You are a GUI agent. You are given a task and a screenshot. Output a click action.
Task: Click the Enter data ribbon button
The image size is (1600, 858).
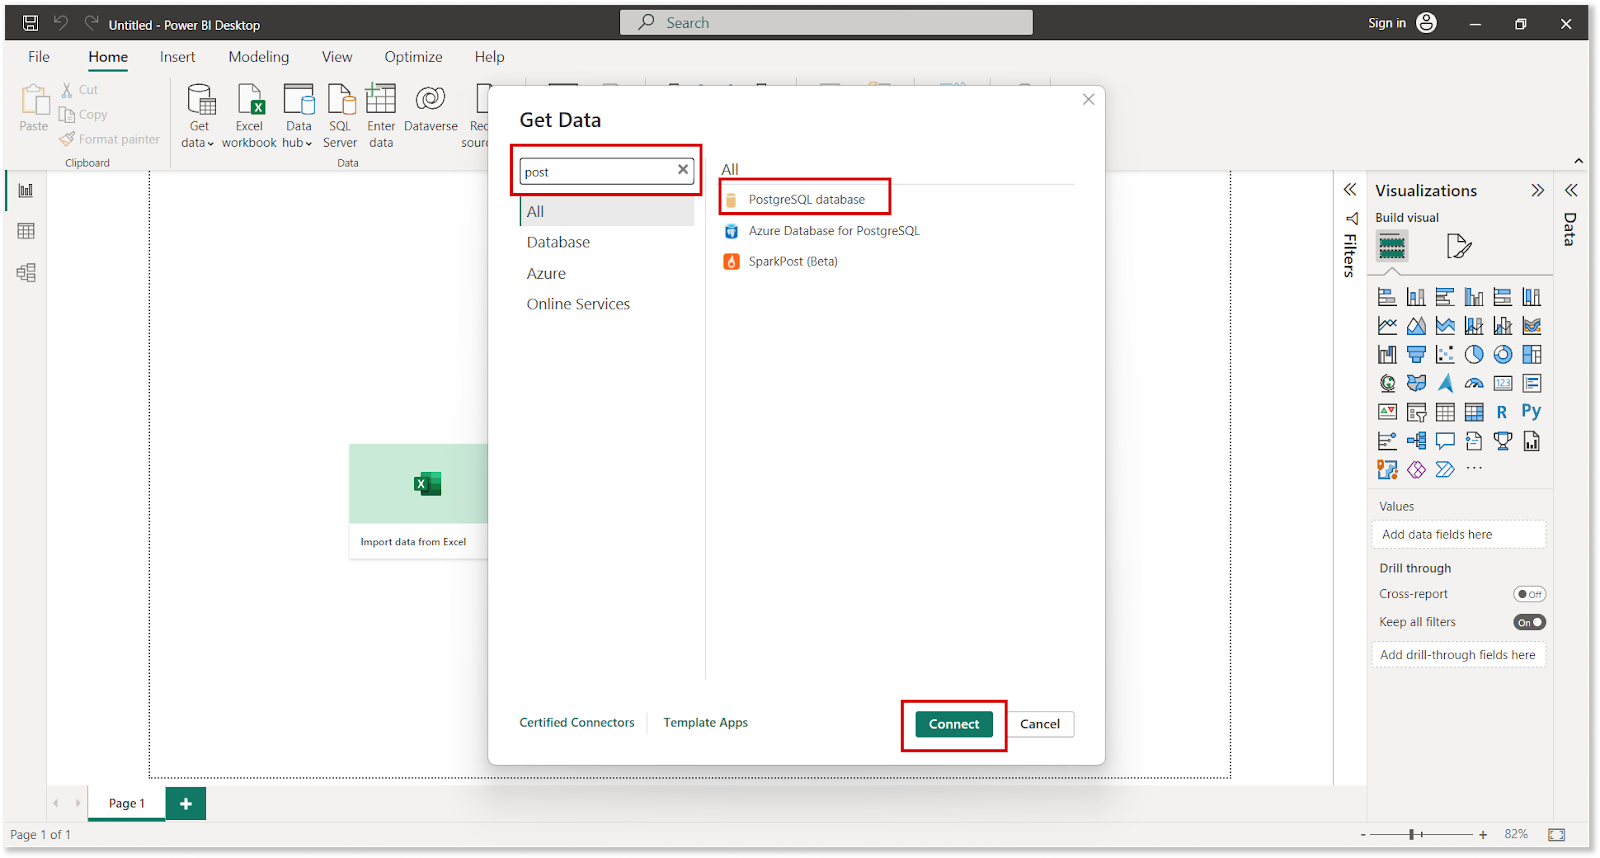pyautogui.click(x=381, y=116)
